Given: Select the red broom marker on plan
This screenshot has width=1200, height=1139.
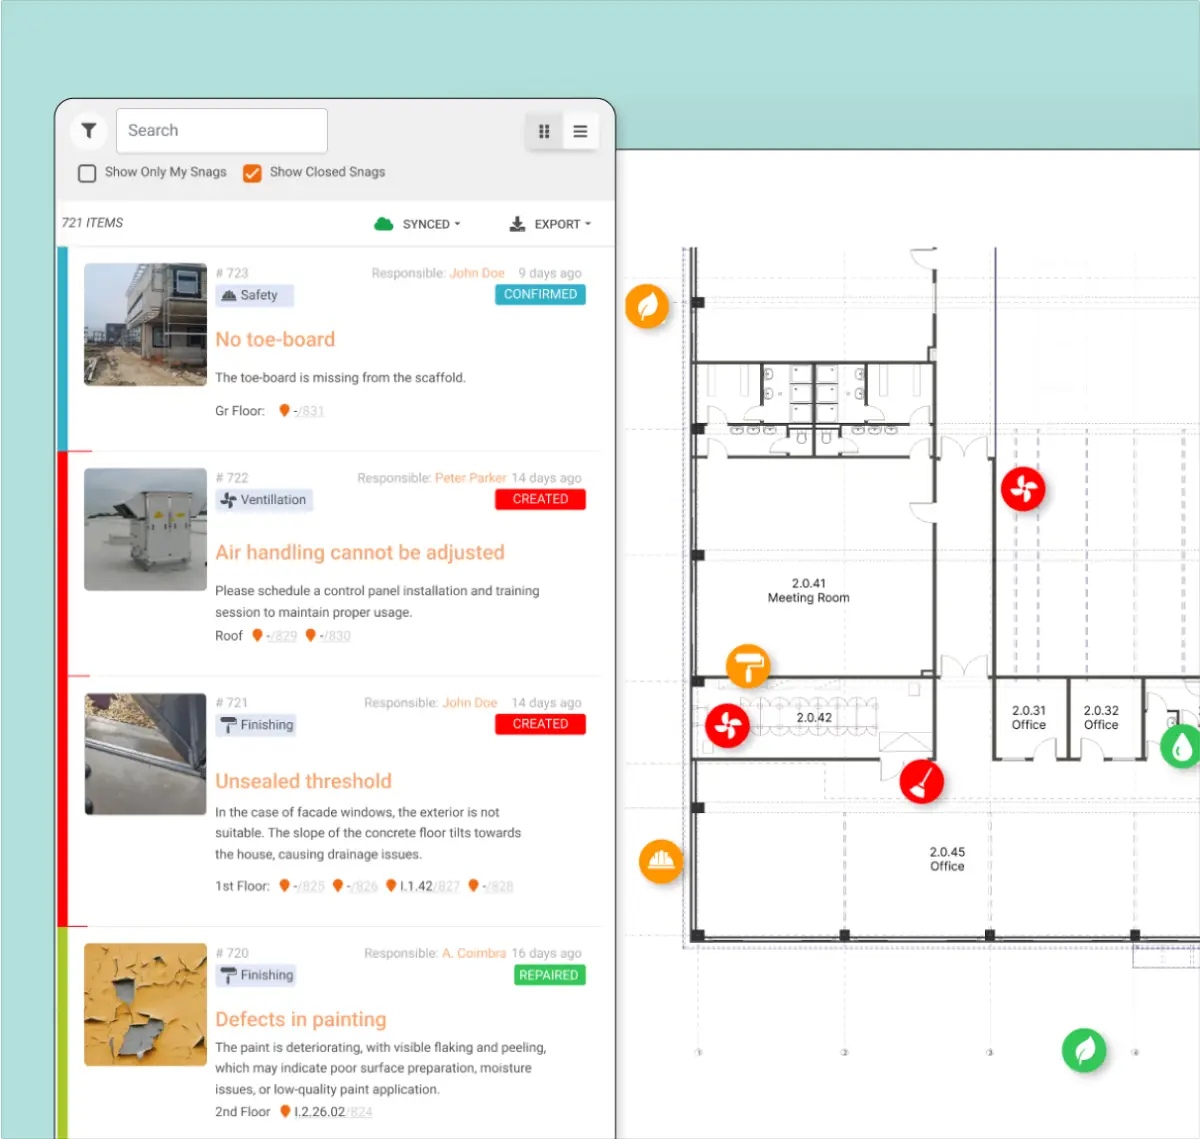Looking at the screenshot, I should click(921, 781).
